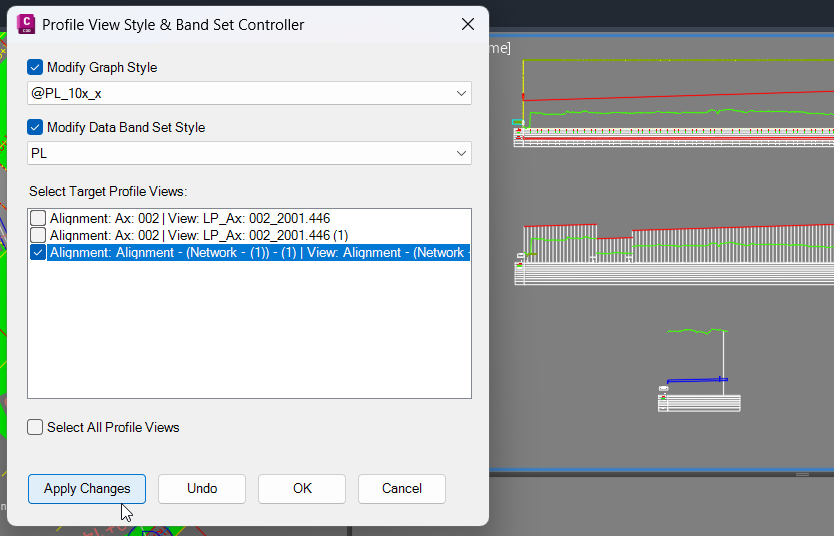
Task: Click empty area of target profile views list
Action: pyautogui.click(x=249, y=330)
